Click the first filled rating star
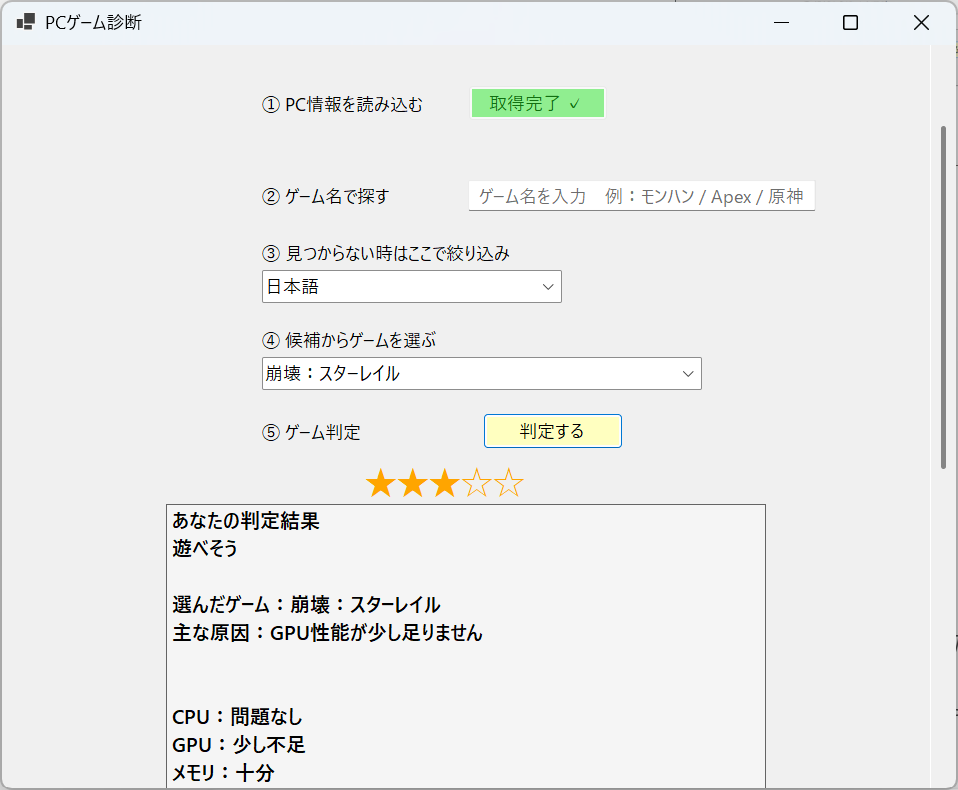 point(381,483)
